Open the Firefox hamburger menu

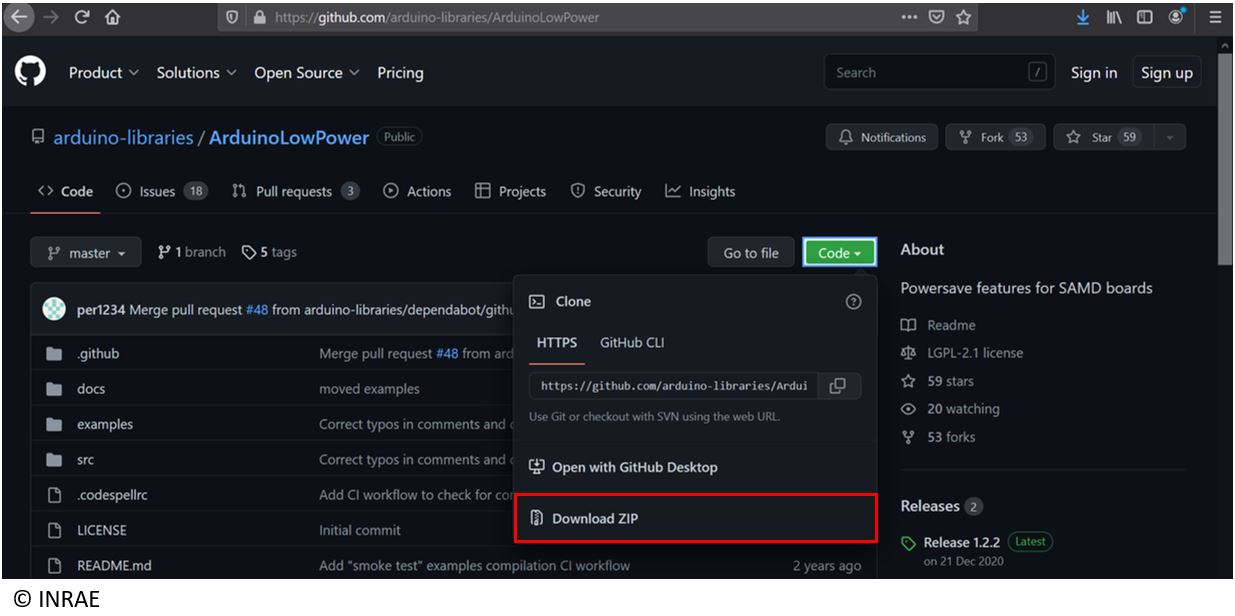coord(1215,16)
